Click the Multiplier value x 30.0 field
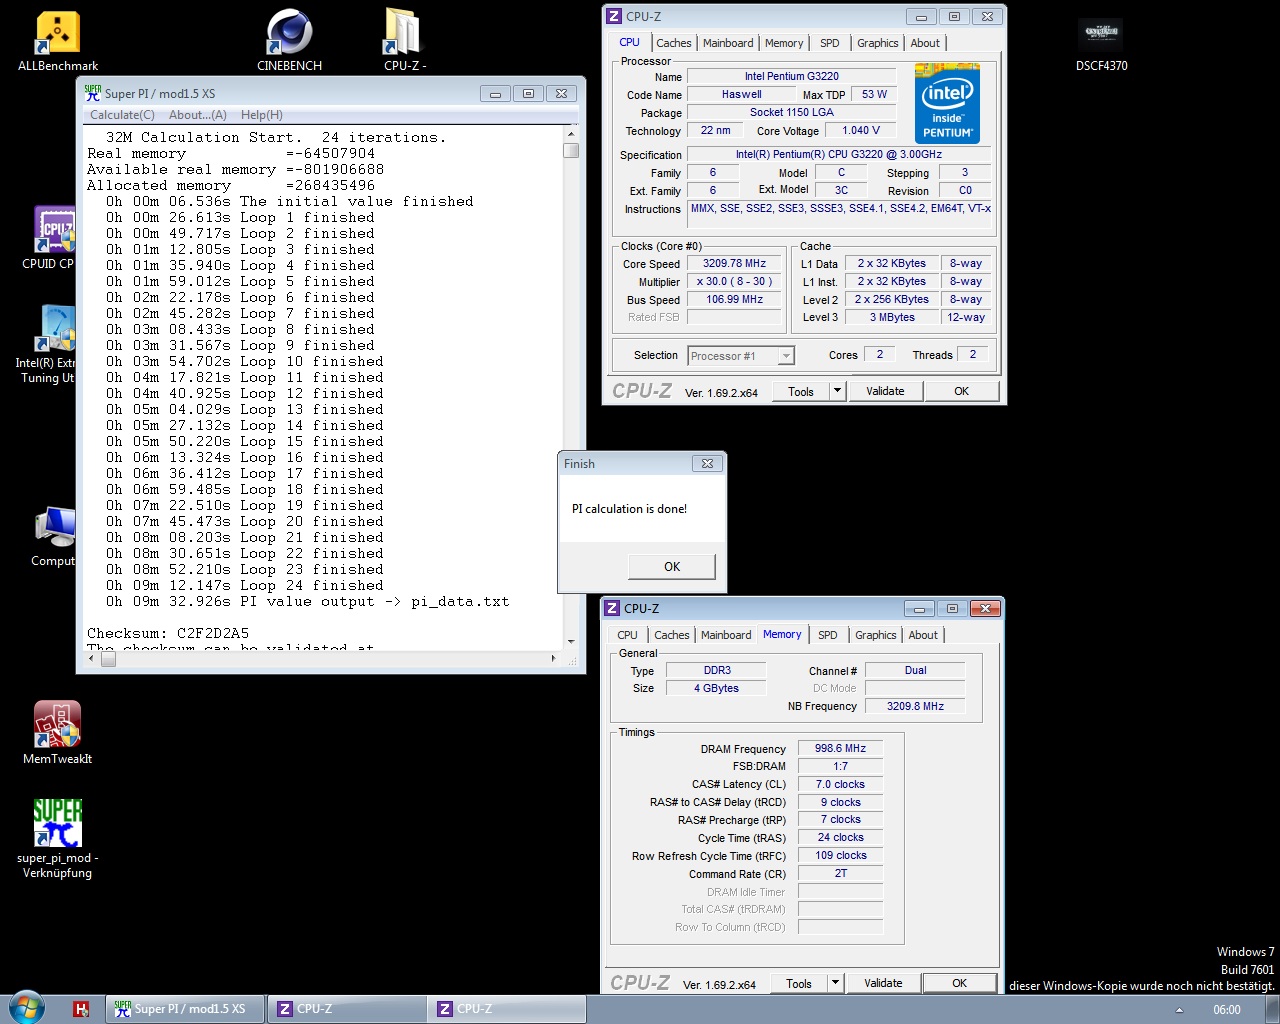 click(734, 282)
